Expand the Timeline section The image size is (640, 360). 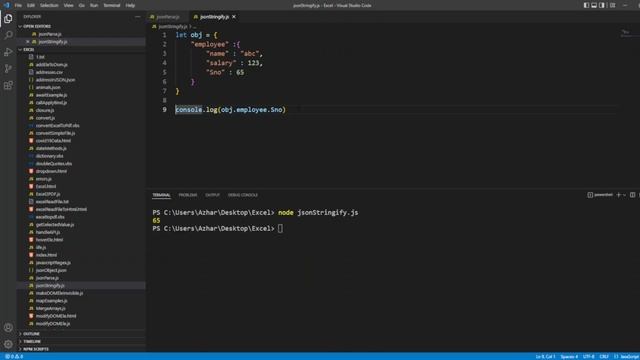coord(32,341)
